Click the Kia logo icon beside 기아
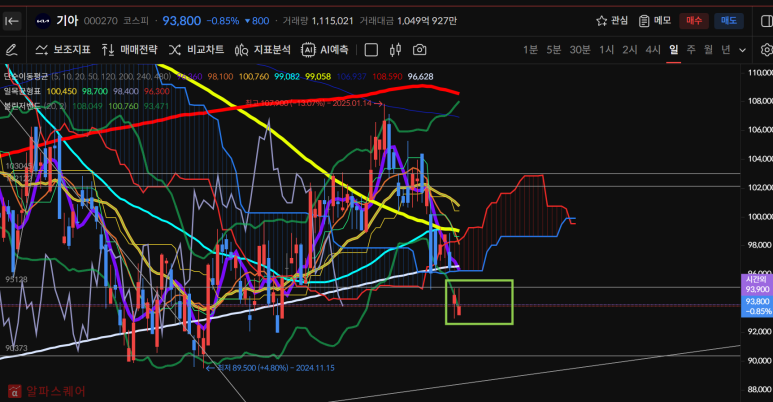This screenshot has height=402, width=773. [43, 21]
